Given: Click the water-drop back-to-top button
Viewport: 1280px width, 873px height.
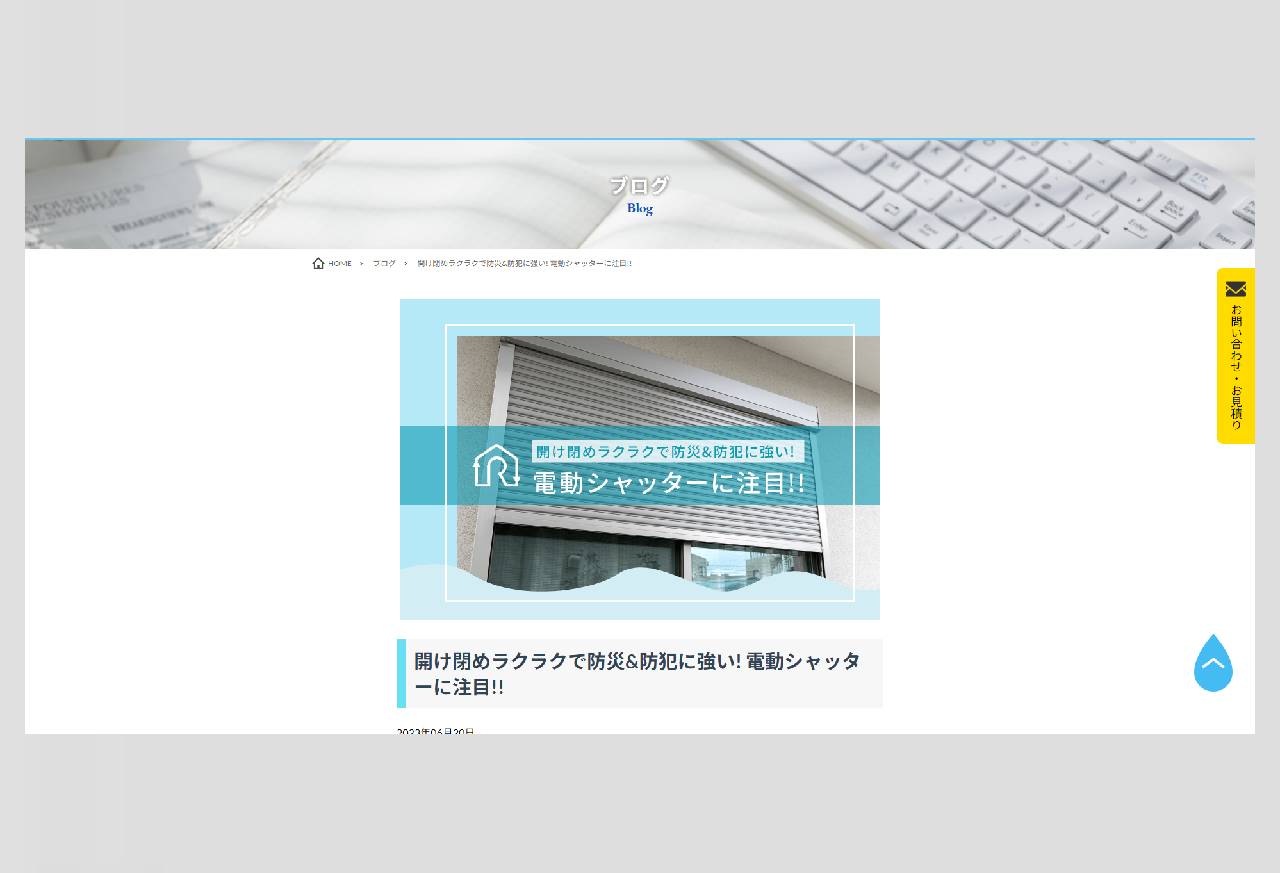Looking at the screenshot, I should (1213, 663).
